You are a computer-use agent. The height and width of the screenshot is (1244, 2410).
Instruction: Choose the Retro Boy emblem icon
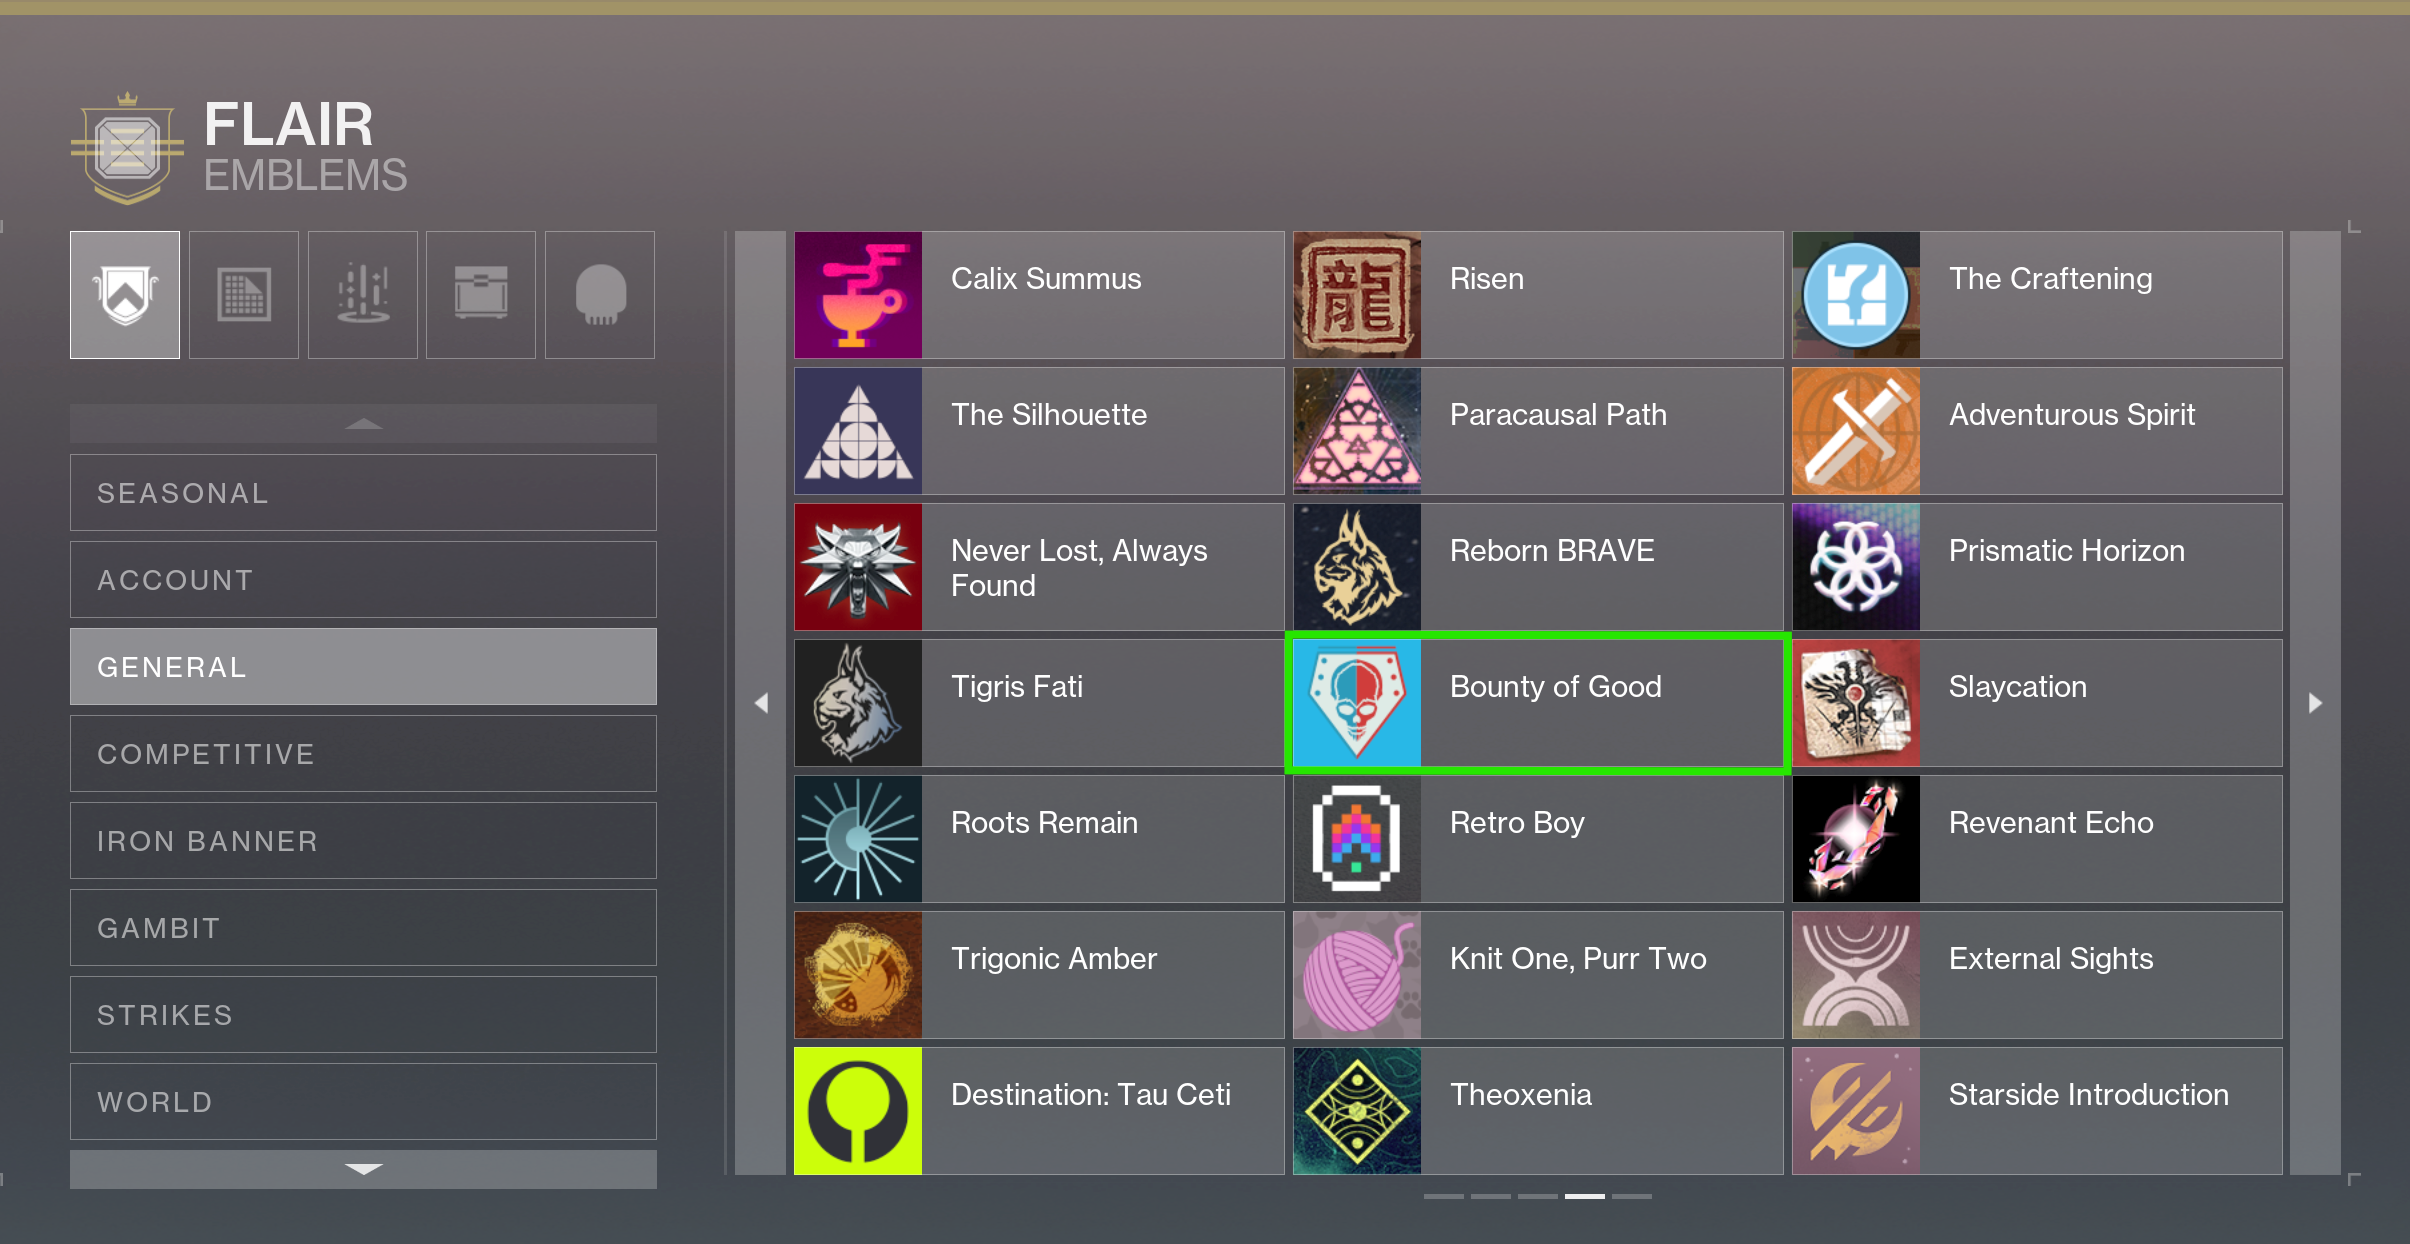click(1357, 839)
